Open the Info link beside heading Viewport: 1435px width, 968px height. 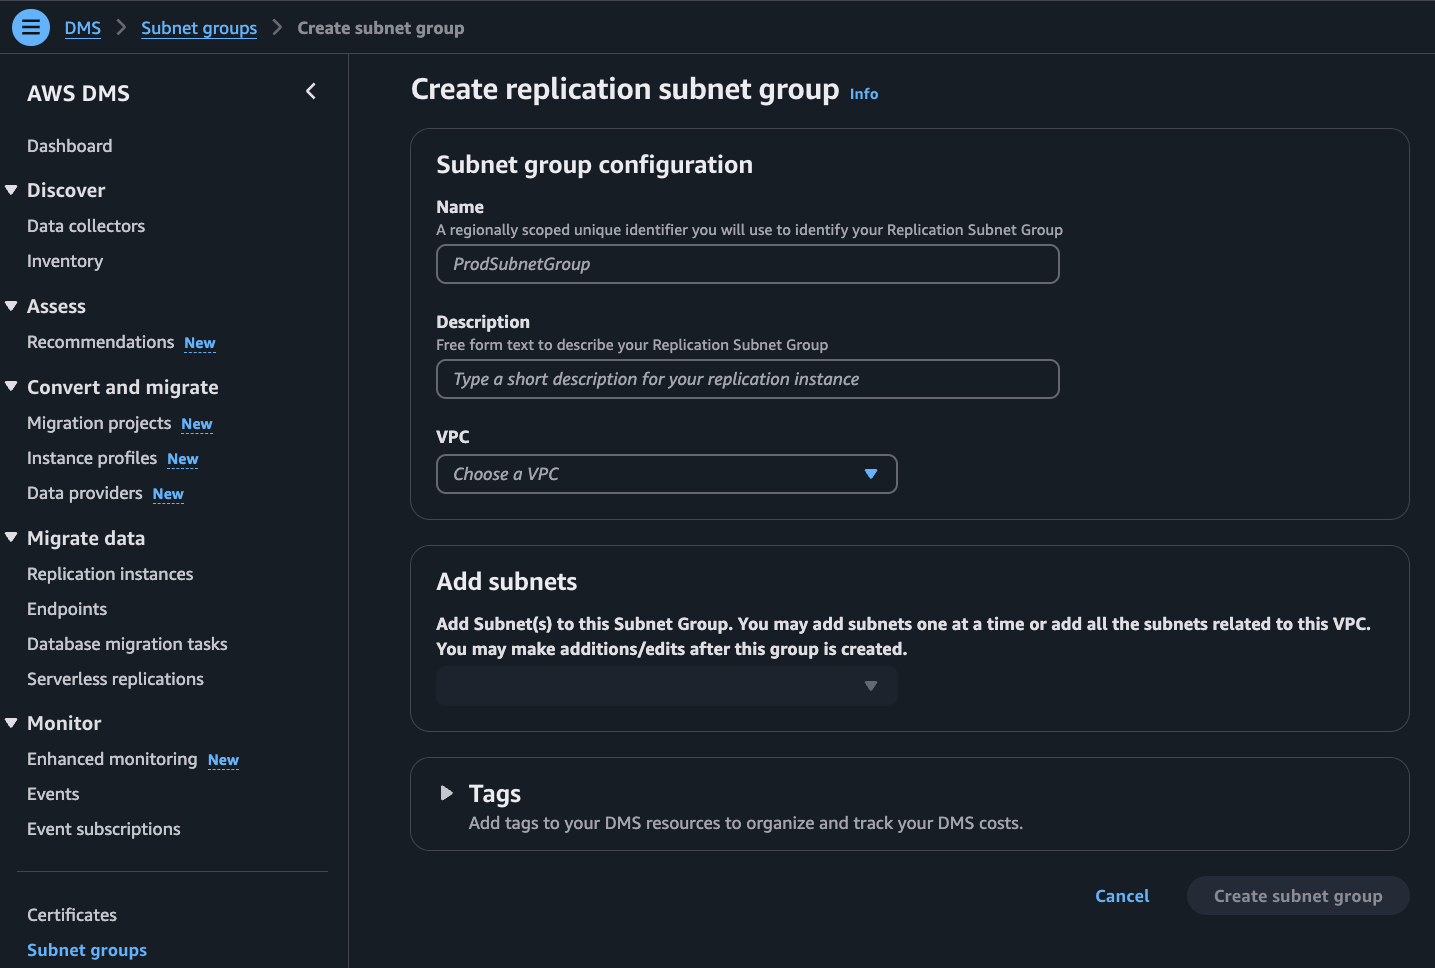point(864,94)
